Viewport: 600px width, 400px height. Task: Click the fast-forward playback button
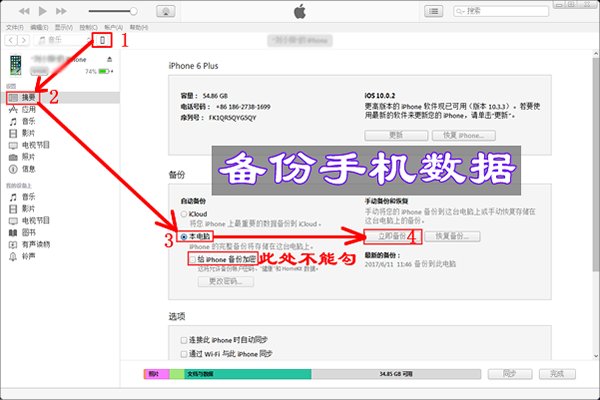[61, 11]
